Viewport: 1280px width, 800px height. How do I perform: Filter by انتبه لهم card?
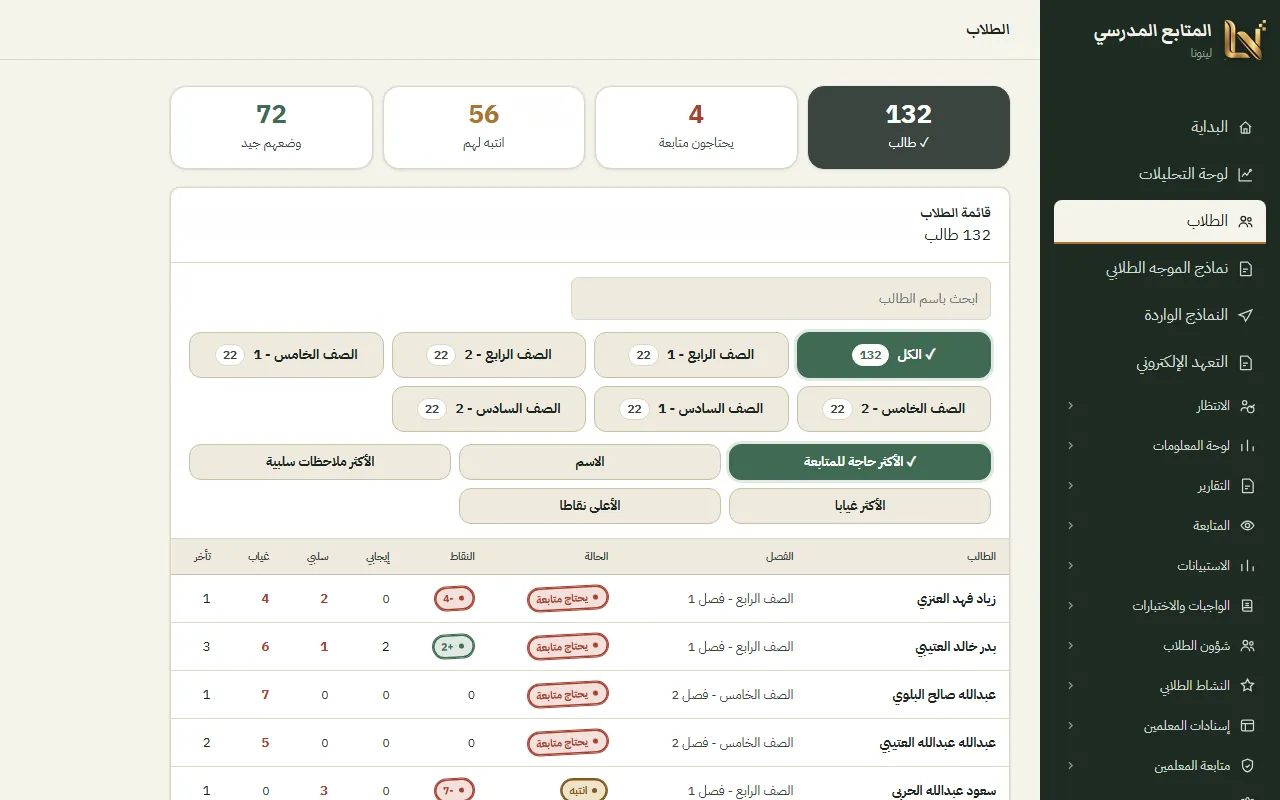[484, 127]
